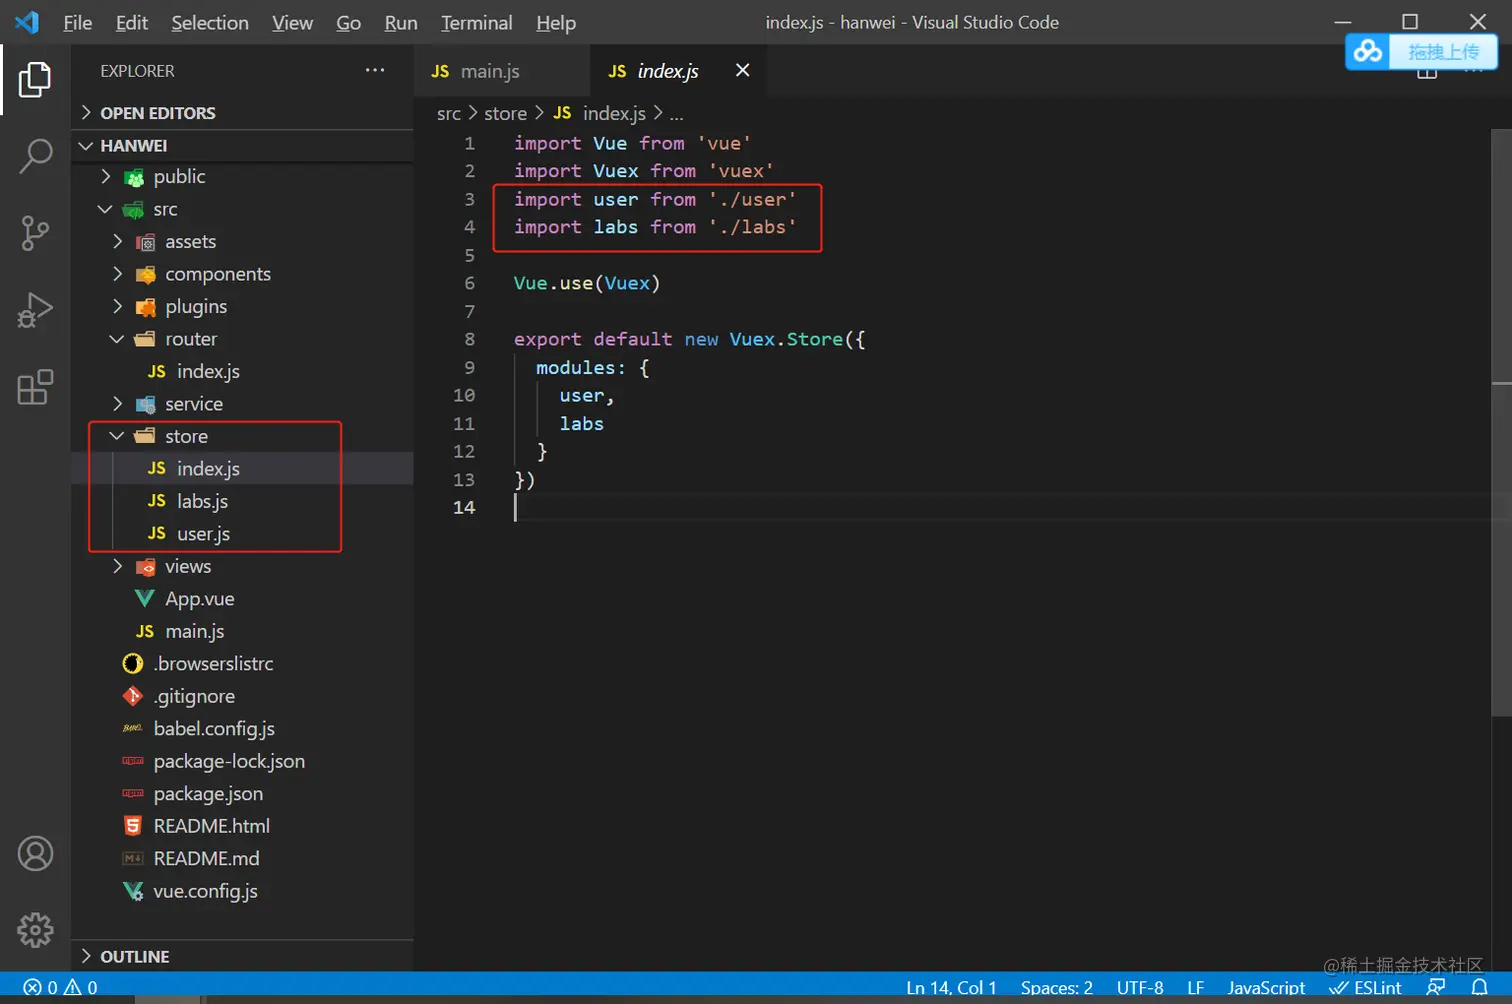The image size is (1512, 1004).
Task: Open vue.config.js file
Action: tap(242, 891)
